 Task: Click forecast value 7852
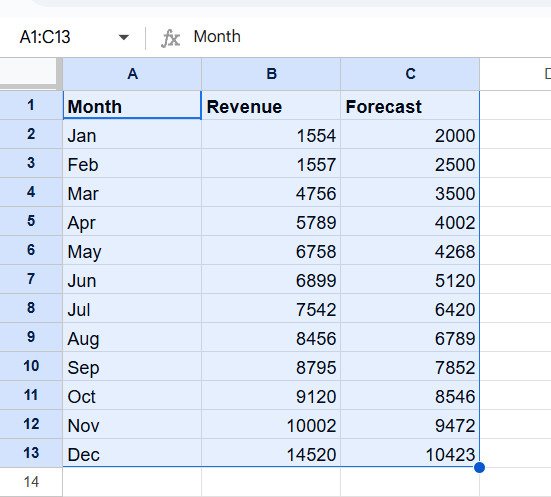tap(410, 366)
